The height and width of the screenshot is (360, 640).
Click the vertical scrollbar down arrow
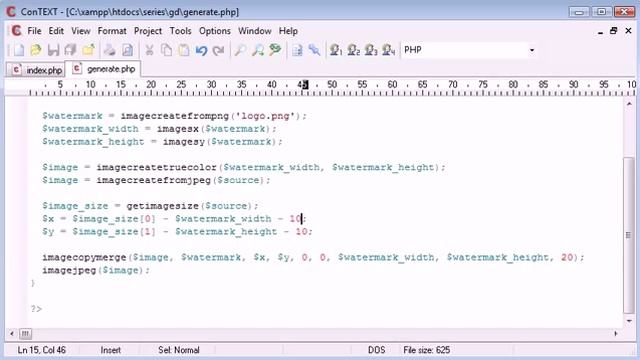[x=629, y=321]
